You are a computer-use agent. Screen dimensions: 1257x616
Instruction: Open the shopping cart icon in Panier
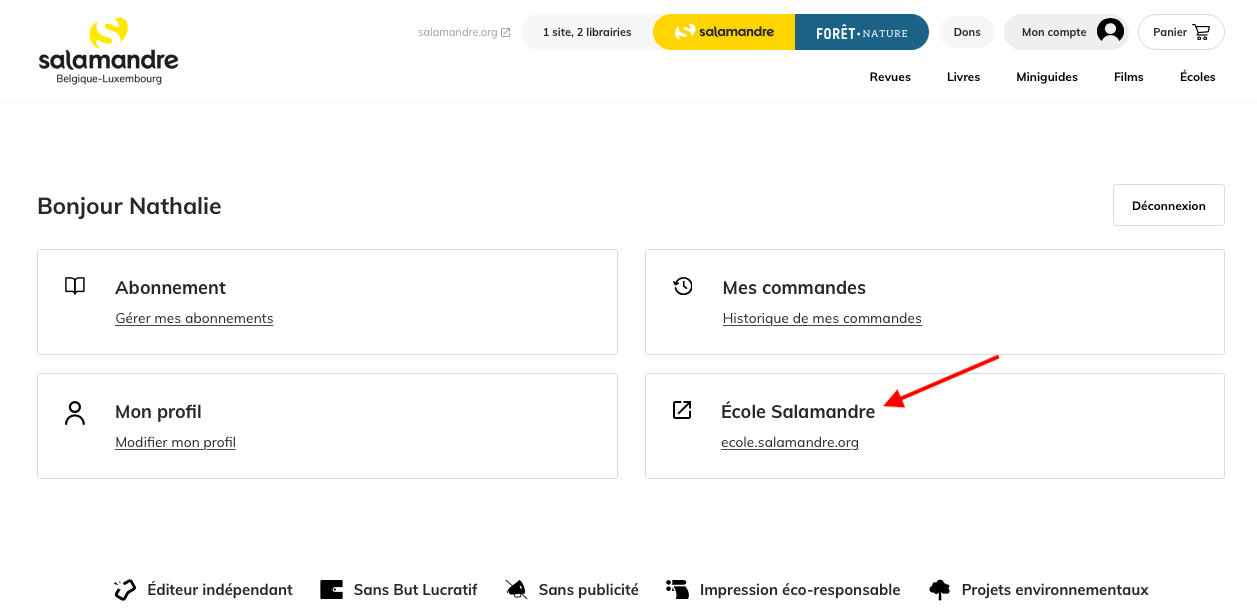coord(1201,32)
